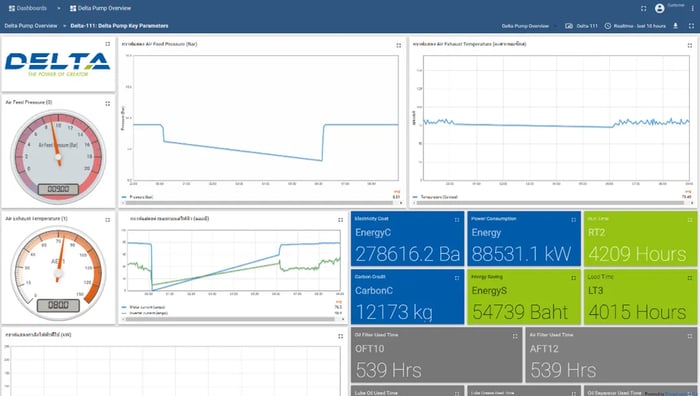Viewport: 700px width, 396px height.
Task: Click right scroll arrow under pressure chart
Action: 401,203
